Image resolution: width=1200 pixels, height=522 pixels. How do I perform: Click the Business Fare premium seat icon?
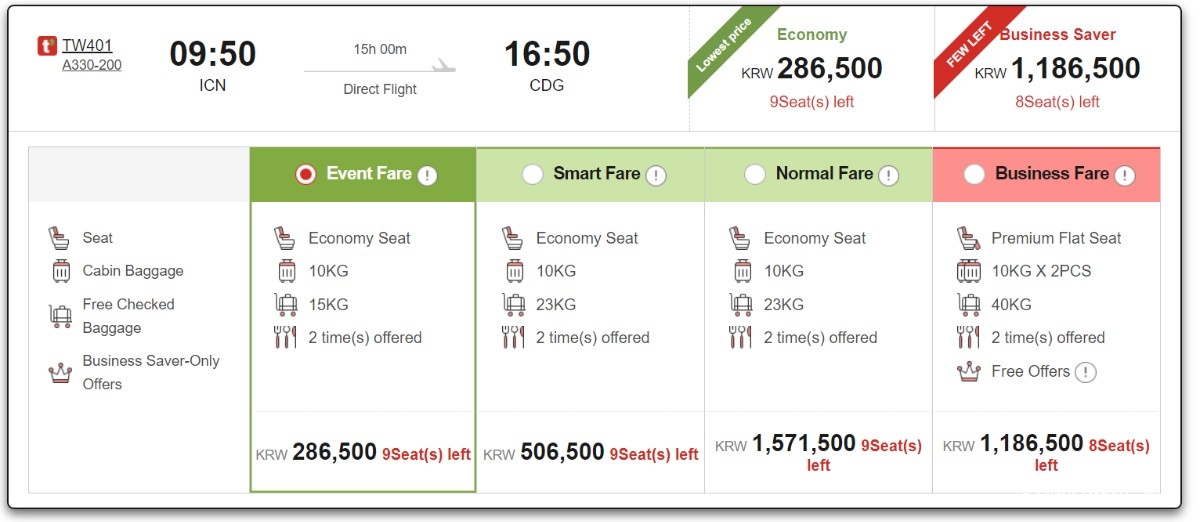pyautogui.click(x=968, y=238)
